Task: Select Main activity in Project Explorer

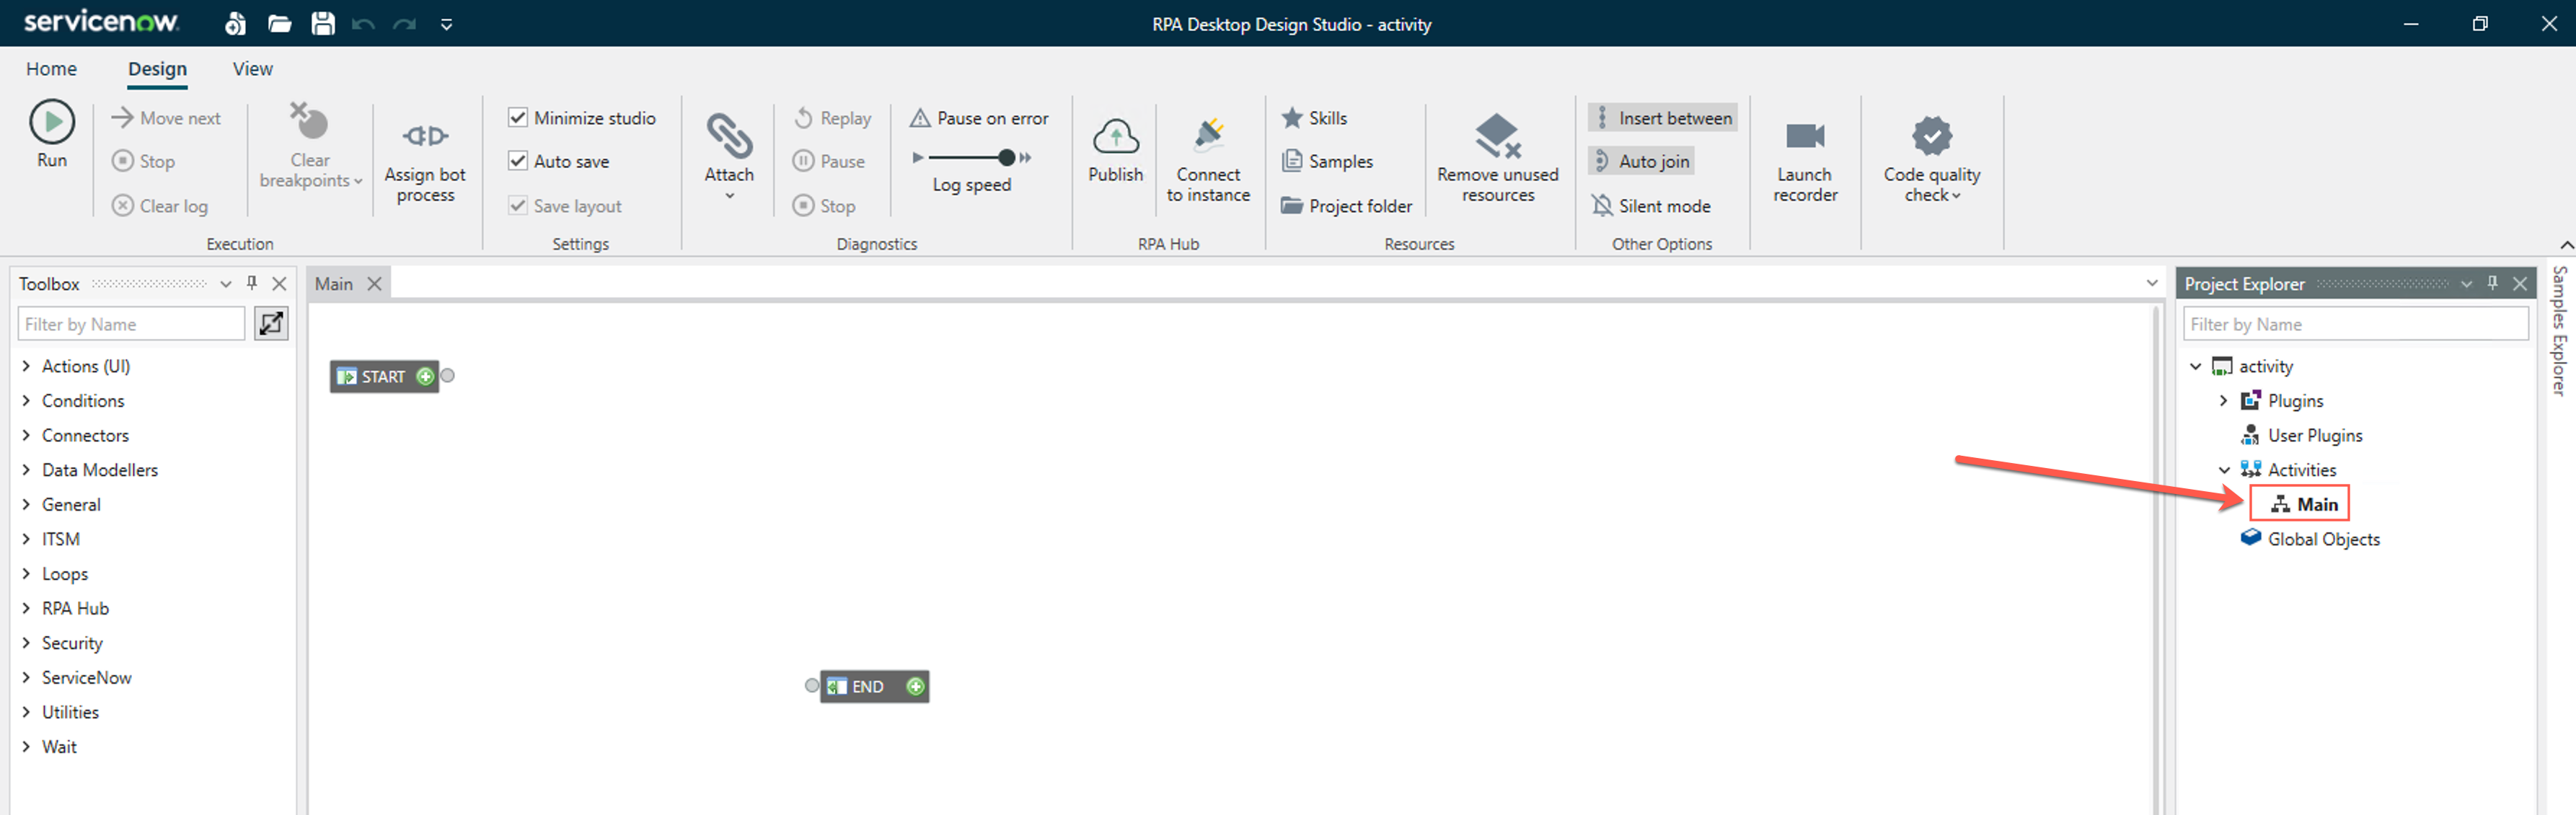Action: click(x=2299, y=504)
